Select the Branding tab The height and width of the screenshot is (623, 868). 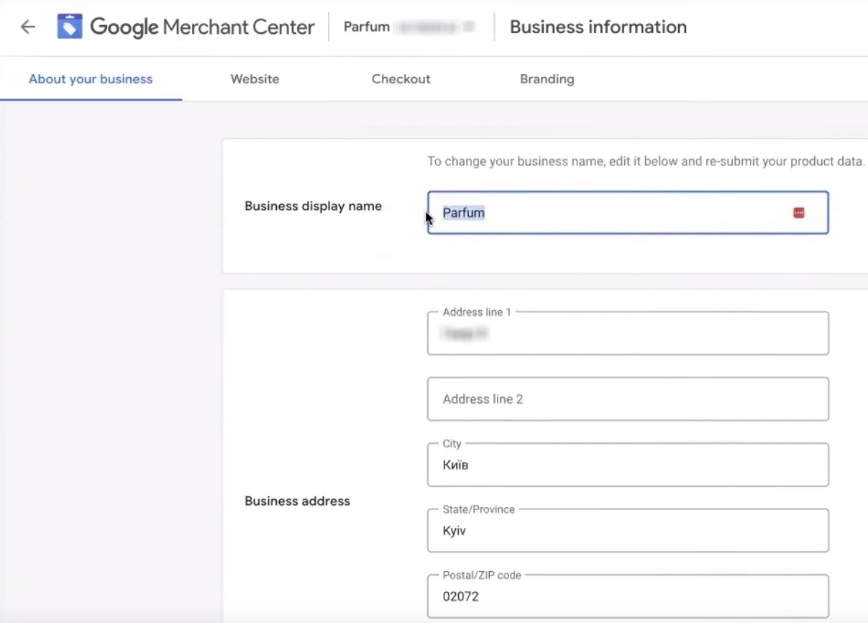(x=547, y=79)
